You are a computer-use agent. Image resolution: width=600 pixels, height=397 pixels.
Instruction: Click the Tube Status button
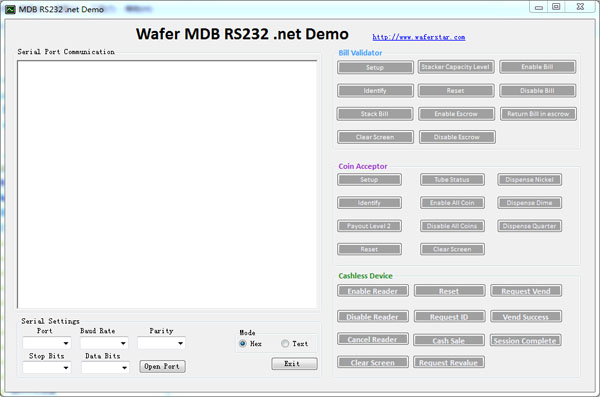[x=452, y=180]
